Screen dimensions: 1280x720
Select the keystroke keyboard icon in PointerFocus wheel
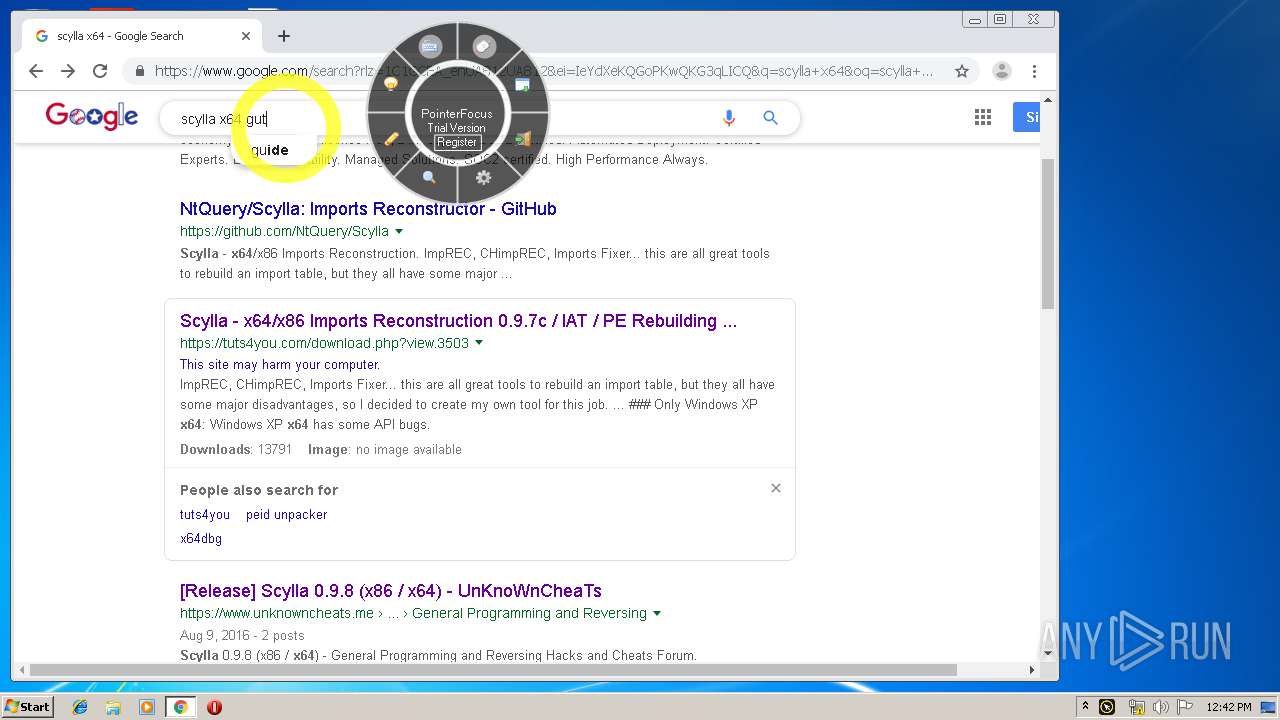coord(431,46)
